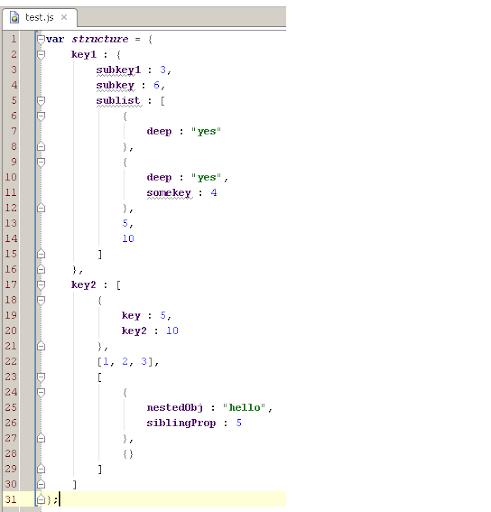The height and width of the screenshot is (512, 491).
Task: Click fold end marker on line 27
Action: (x=41, y=438)
